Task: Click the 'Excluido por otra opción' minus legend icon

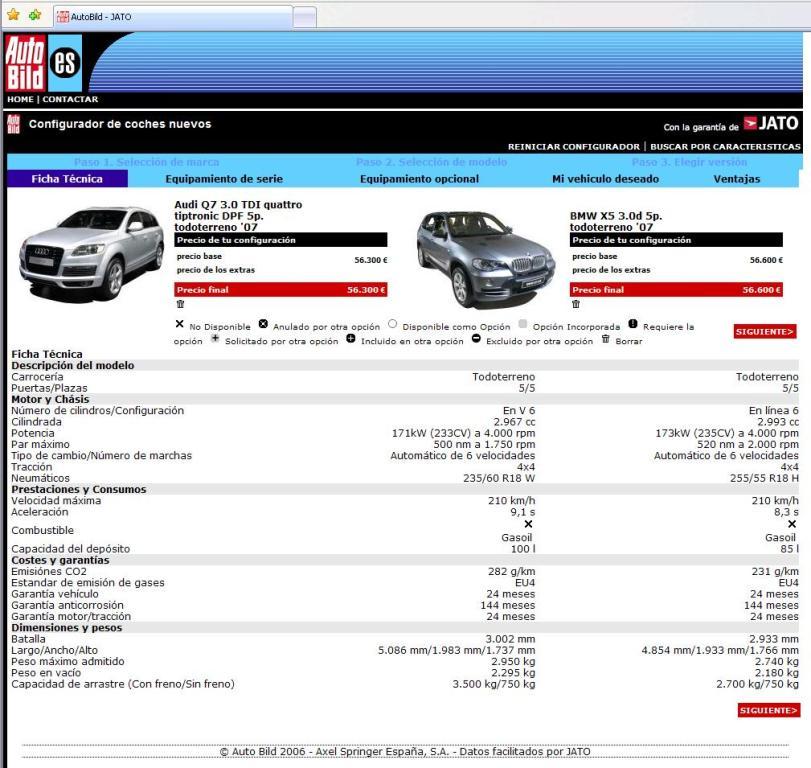Action: 476,339
